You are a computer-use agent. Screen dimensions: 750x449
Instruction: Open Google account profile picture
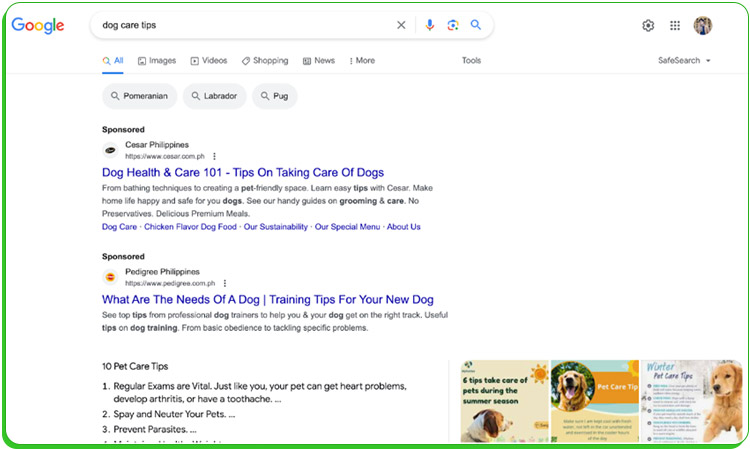coord(703,25)
